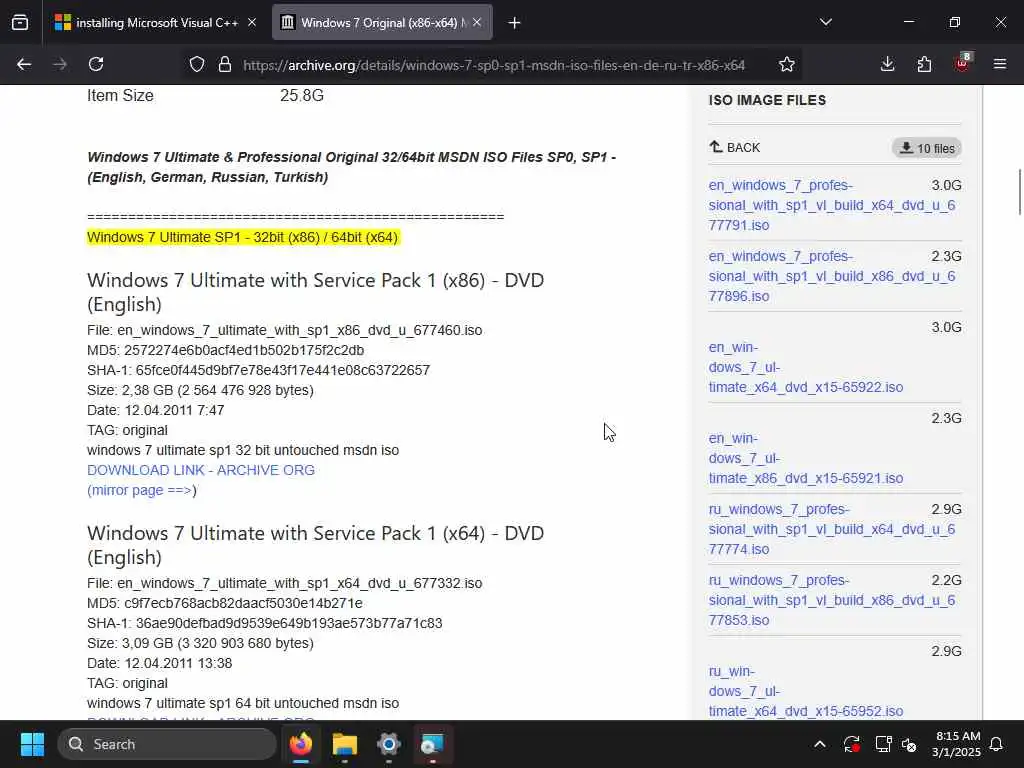Open the uBlock Origin extension icon

click(963, 63)
